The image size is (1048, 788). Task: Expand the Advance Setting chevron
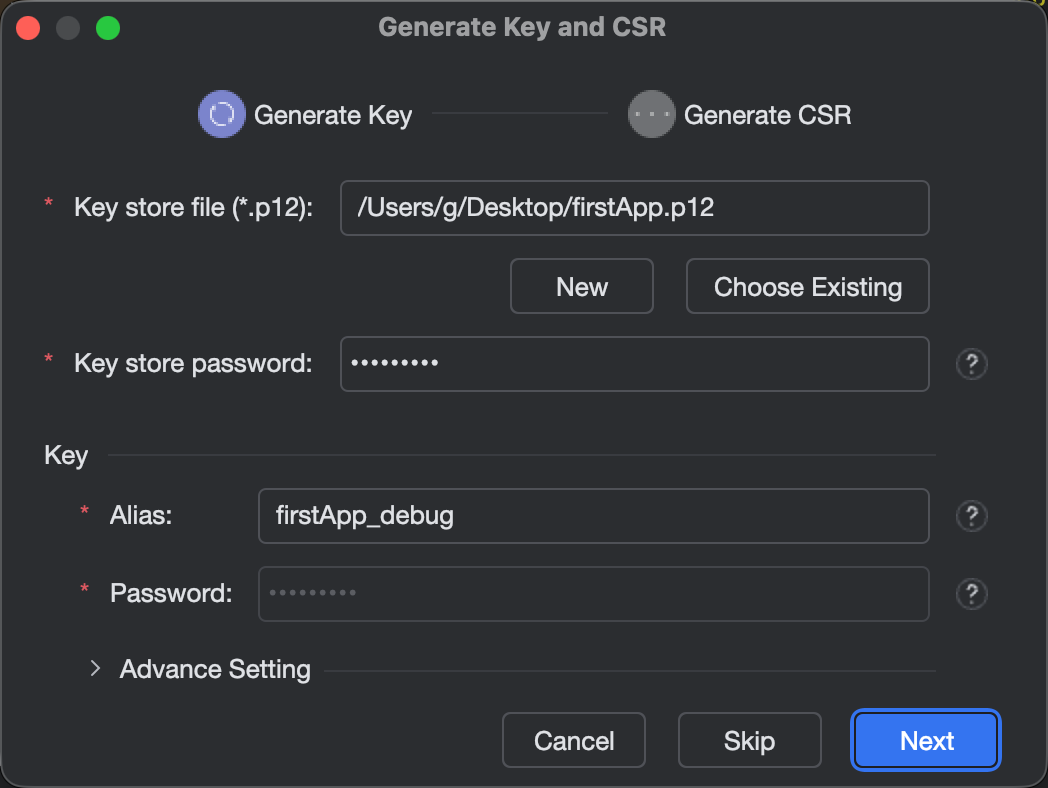click(96, 668)
